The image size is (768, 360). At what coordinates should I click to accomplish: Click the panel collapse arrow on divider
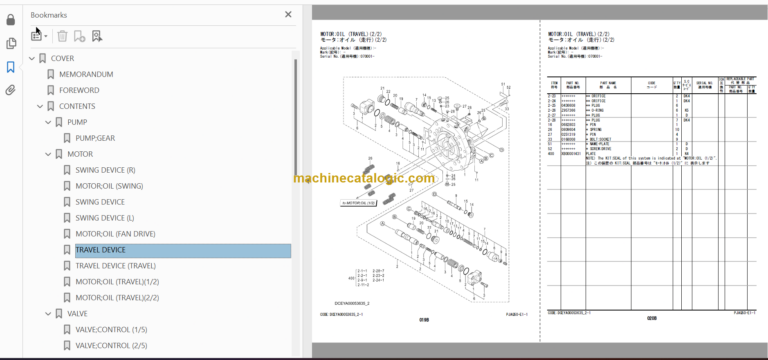(308, 180)
